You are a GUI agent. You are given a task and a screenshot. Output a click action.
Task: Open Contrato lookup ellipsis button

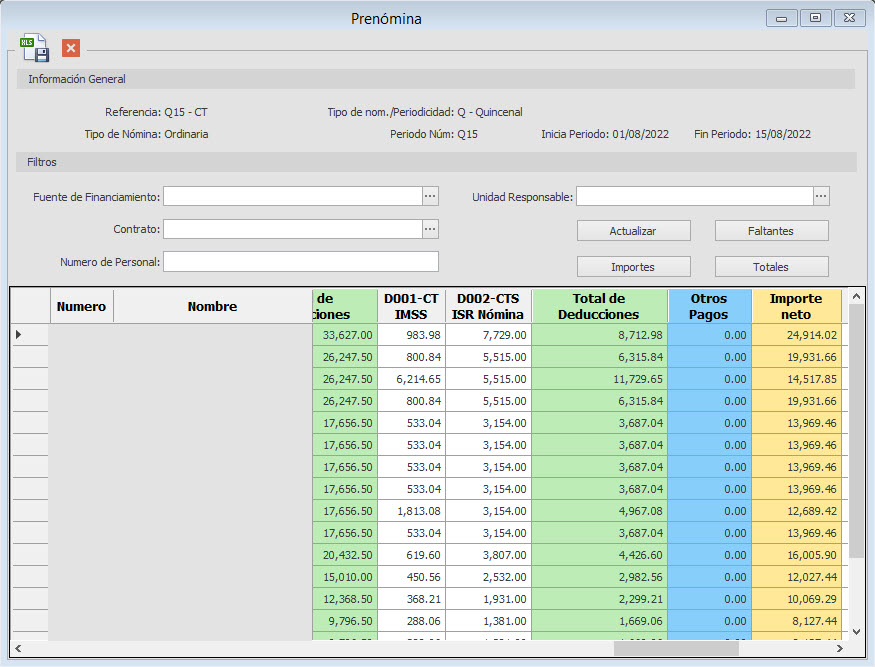(x=430, y=229)
